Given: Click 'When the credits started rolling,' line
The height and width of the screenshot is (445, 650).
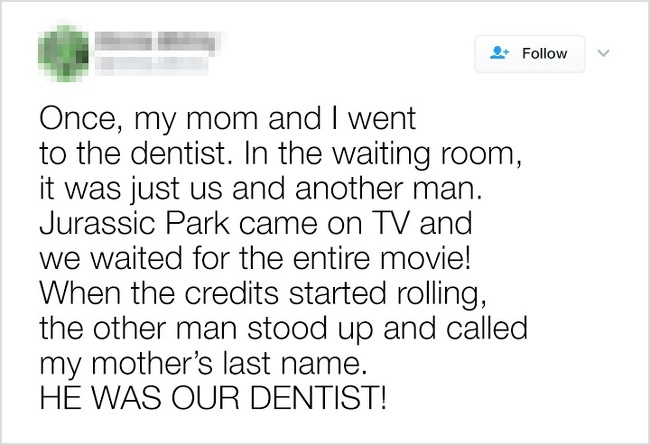Looking at the screenshot, I should [x=263, y=294].
